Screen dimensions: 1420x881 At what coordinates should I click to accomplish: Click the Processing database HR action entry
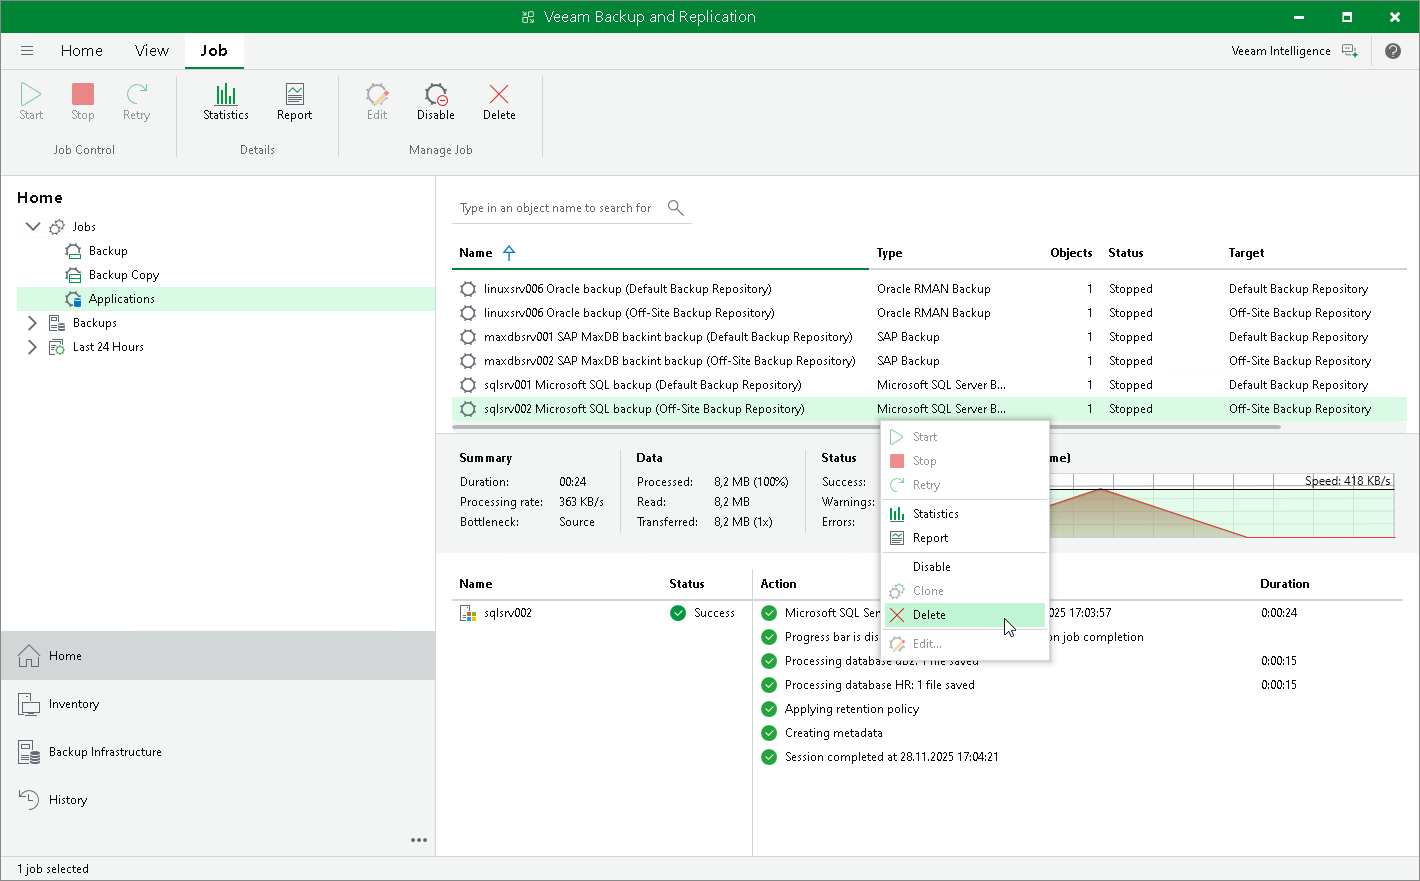(x=880, y=685)
